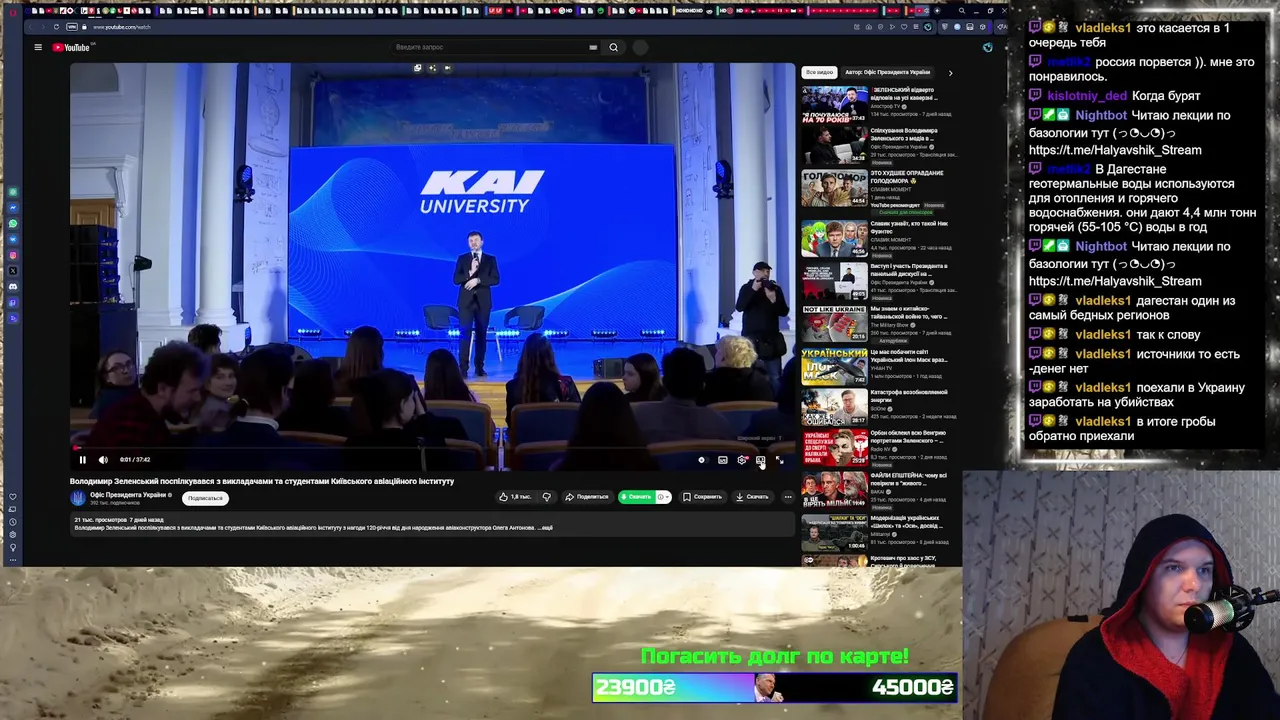Open the player settings gear

(x=742, y=460)
